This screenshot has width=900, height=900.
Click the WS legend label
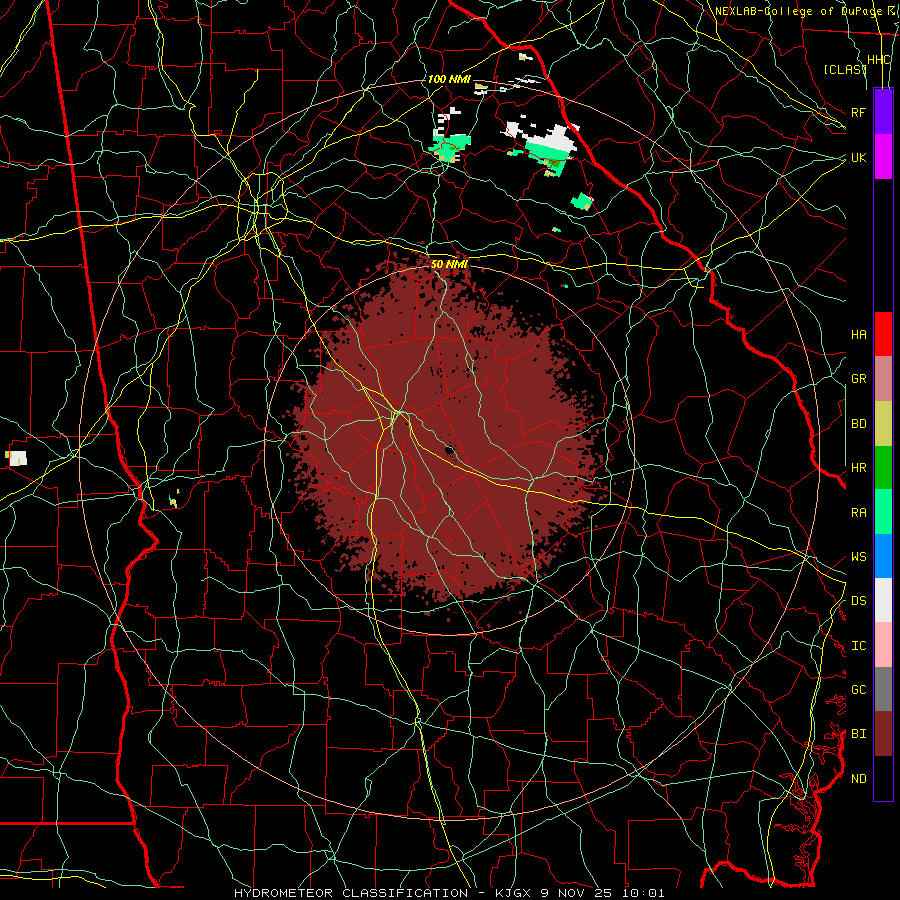tap(859, 556)
